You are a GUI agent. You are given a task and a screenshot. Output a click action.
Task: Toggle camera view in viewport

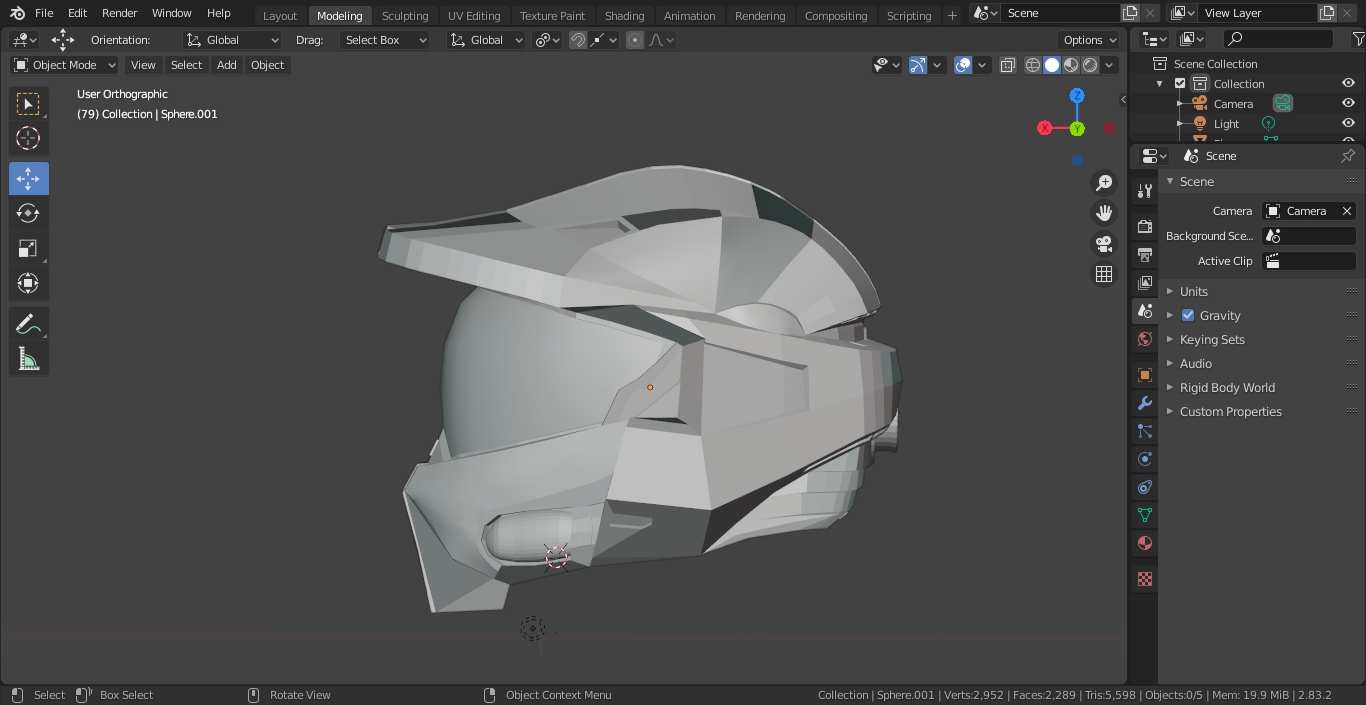(1104, 244)
